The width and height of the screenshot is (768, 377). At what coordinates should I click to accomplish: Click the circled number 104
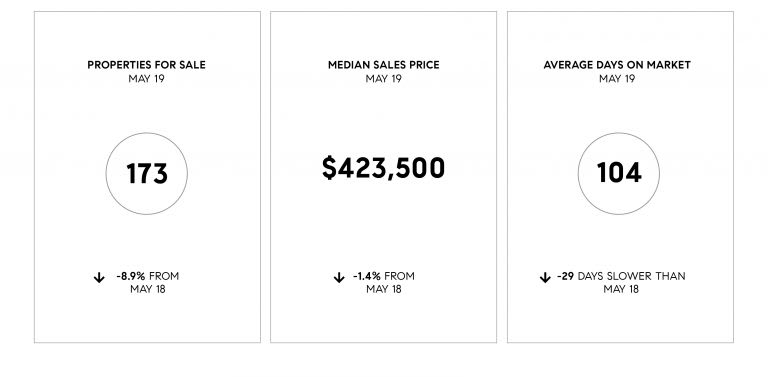[619, 173]
